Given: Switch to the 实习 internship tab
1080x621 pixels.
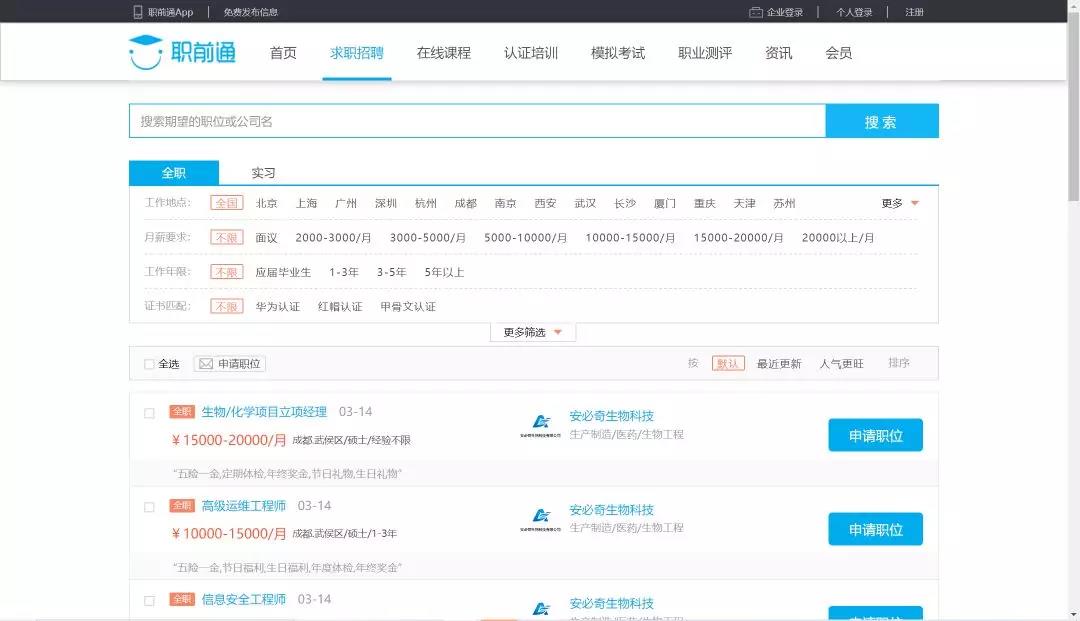Looking at the screenshot, I should (x=262, y=172).
